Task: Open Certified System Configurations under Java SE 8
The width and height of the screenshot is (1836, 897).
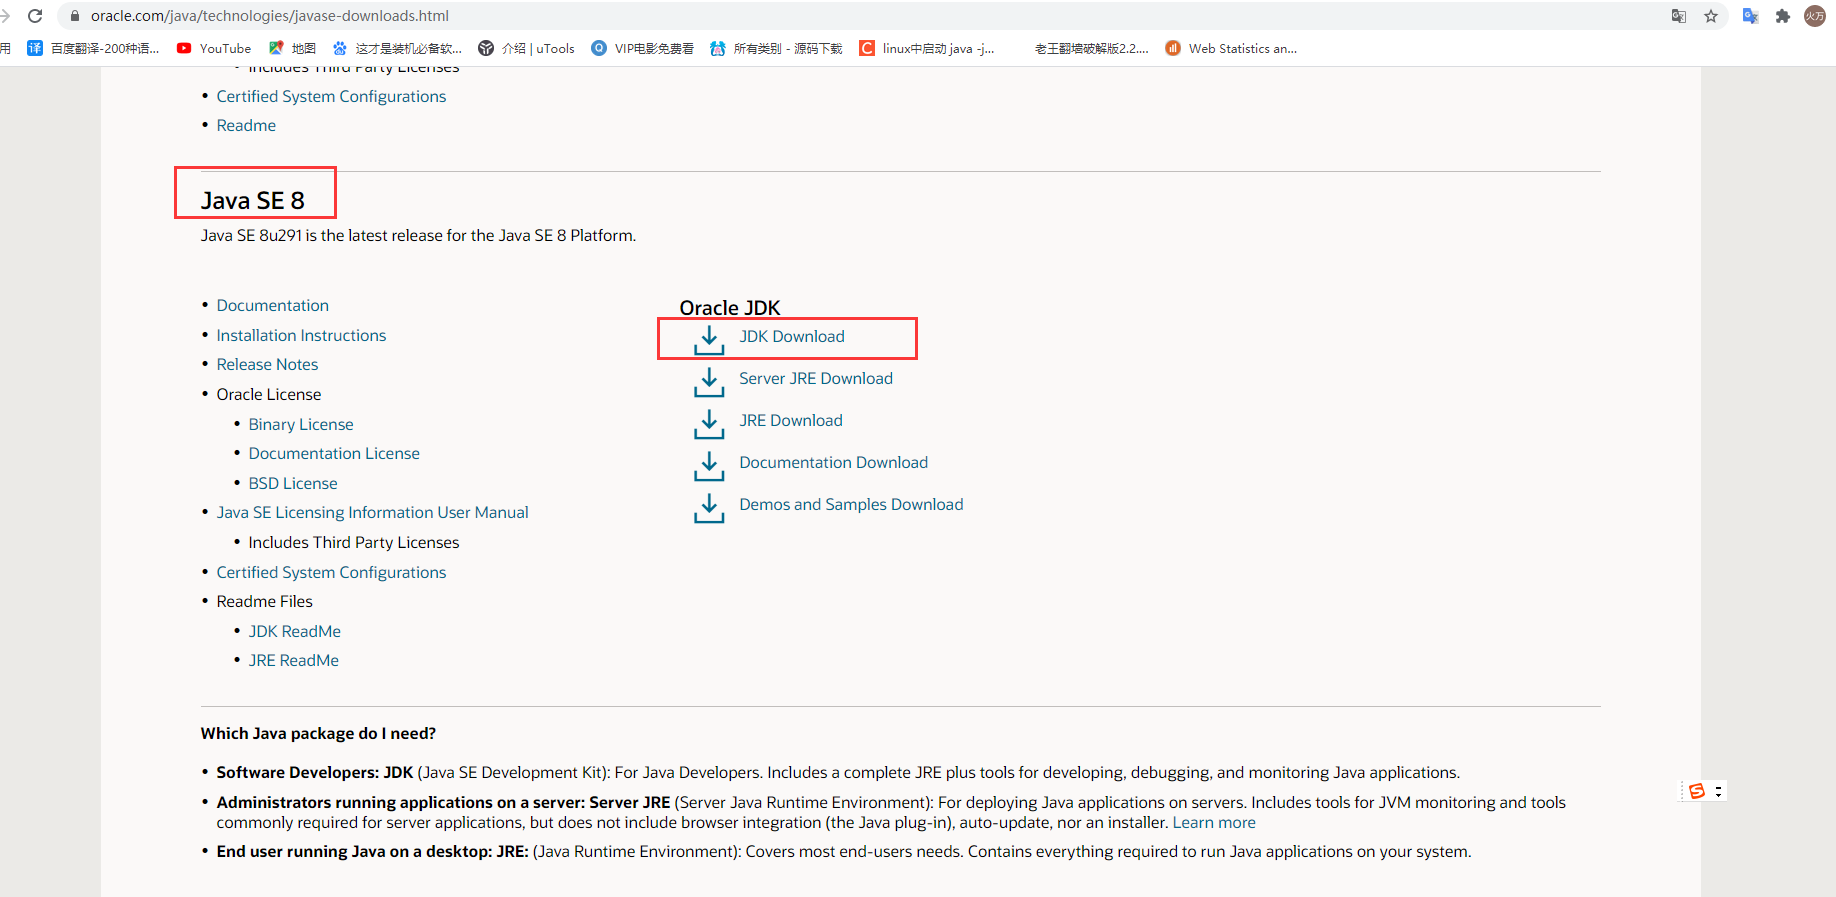Action: point(331,572)
